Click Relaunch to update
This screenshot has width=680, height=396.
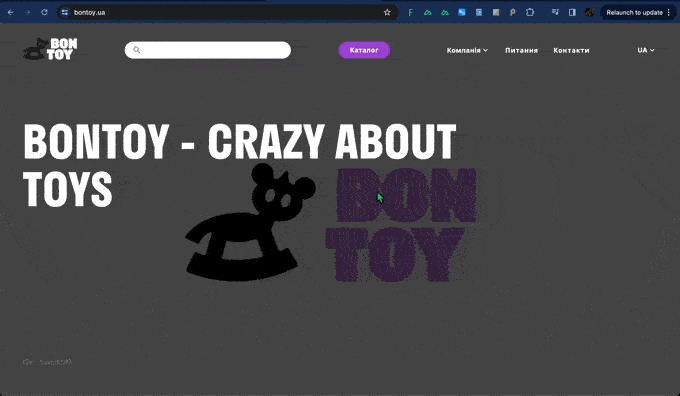click(x=634, y=13)
